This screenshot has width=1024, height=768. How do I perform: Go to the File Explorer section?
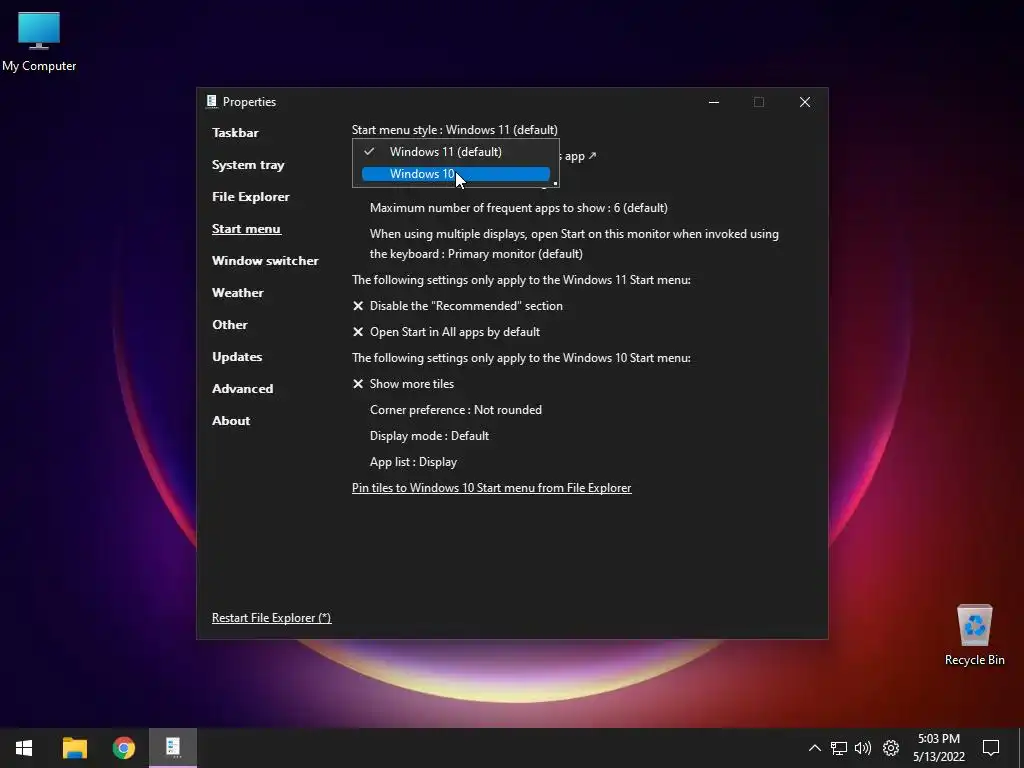point(251,197)
